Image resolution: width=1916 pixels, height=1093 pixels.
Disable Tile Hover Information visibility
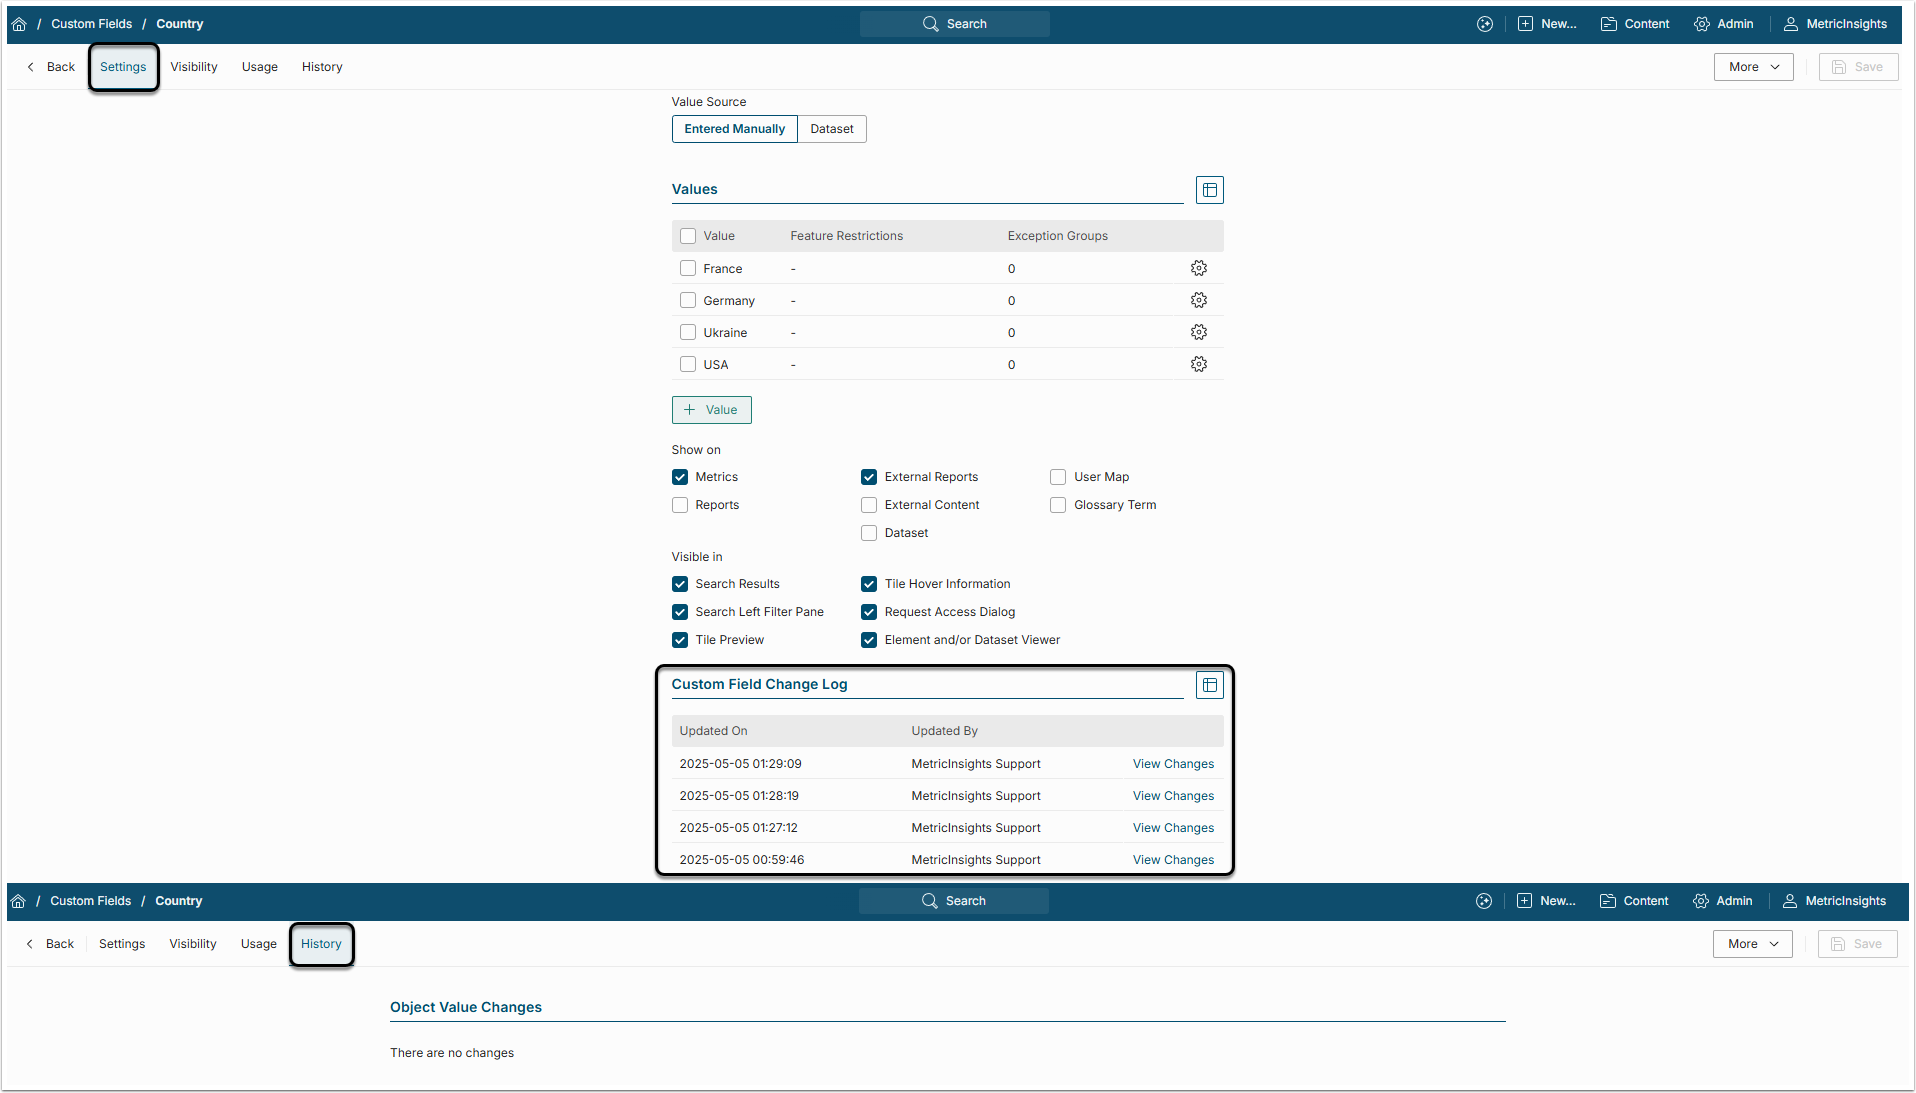point(869,584)
